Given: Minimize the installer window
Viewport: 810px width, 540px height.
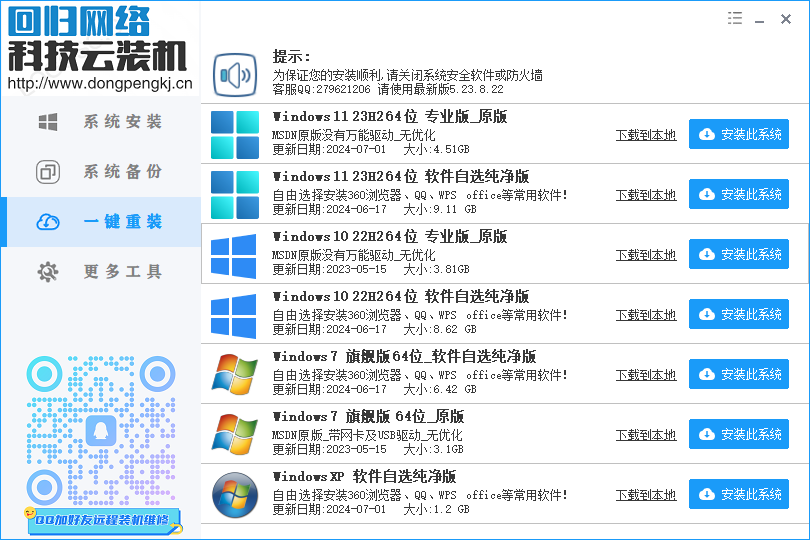Looking at the screenshot, I should [x=759, y=20].
